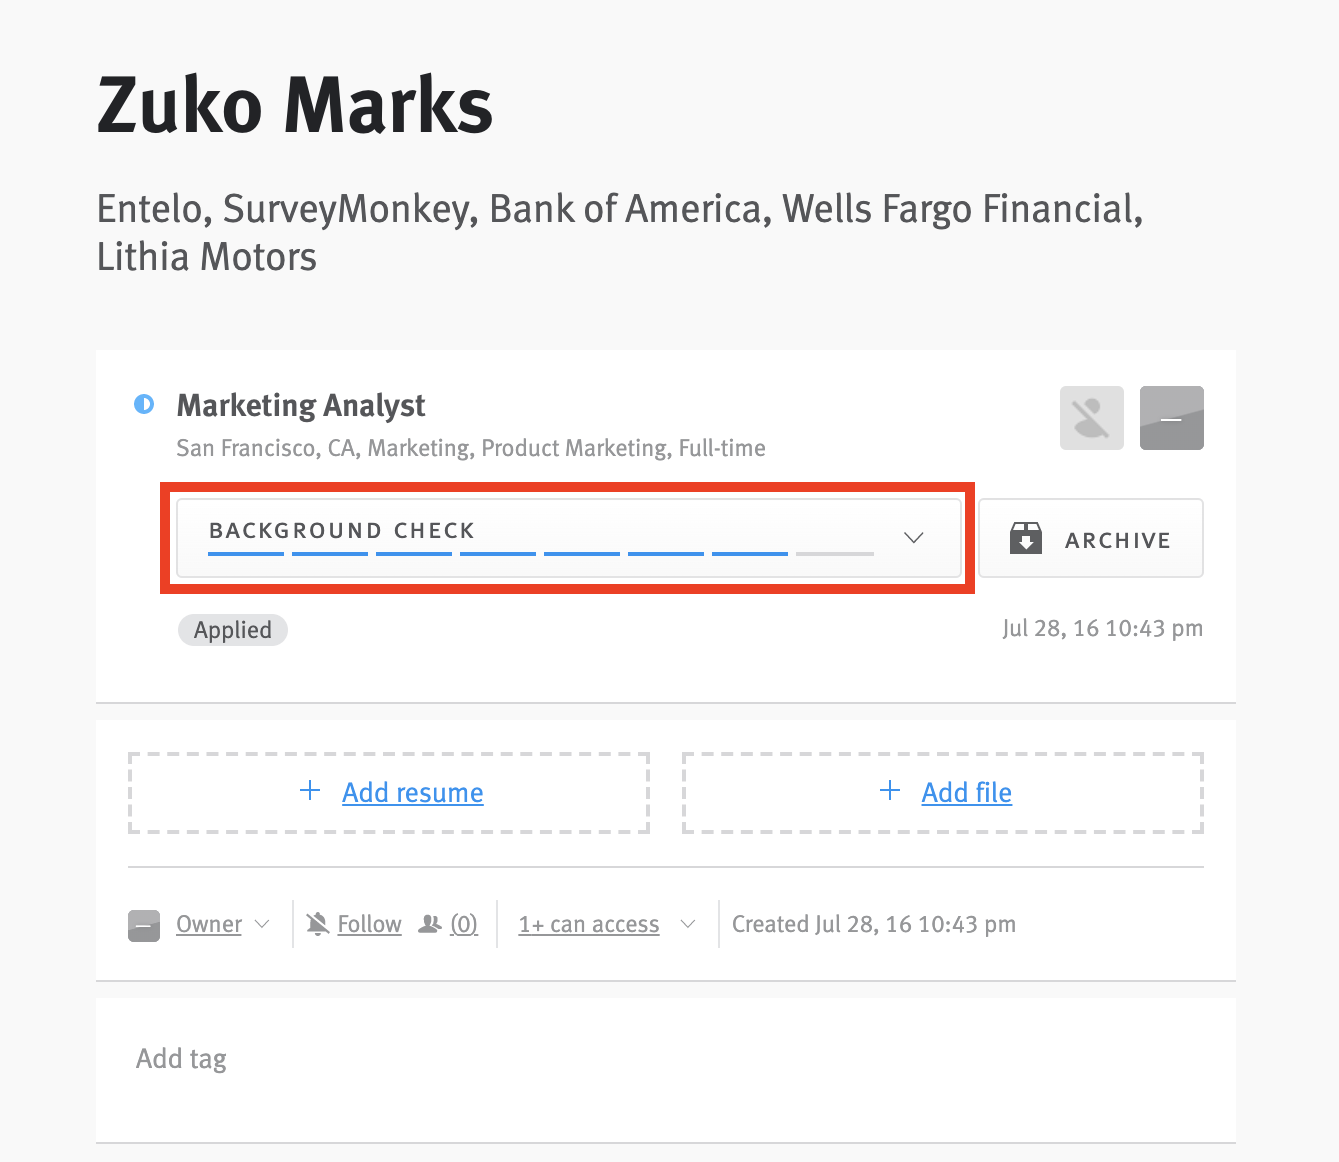The width and height of the screenshot is (1339, 1162).
Task: Open the Add resume link
Action: (x=412, y=792)
